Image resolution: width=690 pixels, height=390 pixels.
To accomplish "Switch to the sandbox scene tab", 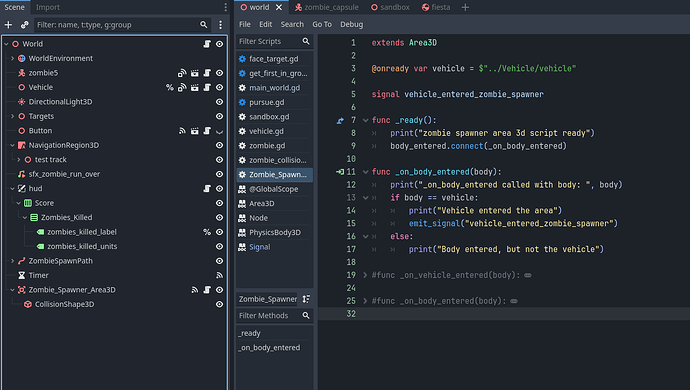I will [390, 7].
